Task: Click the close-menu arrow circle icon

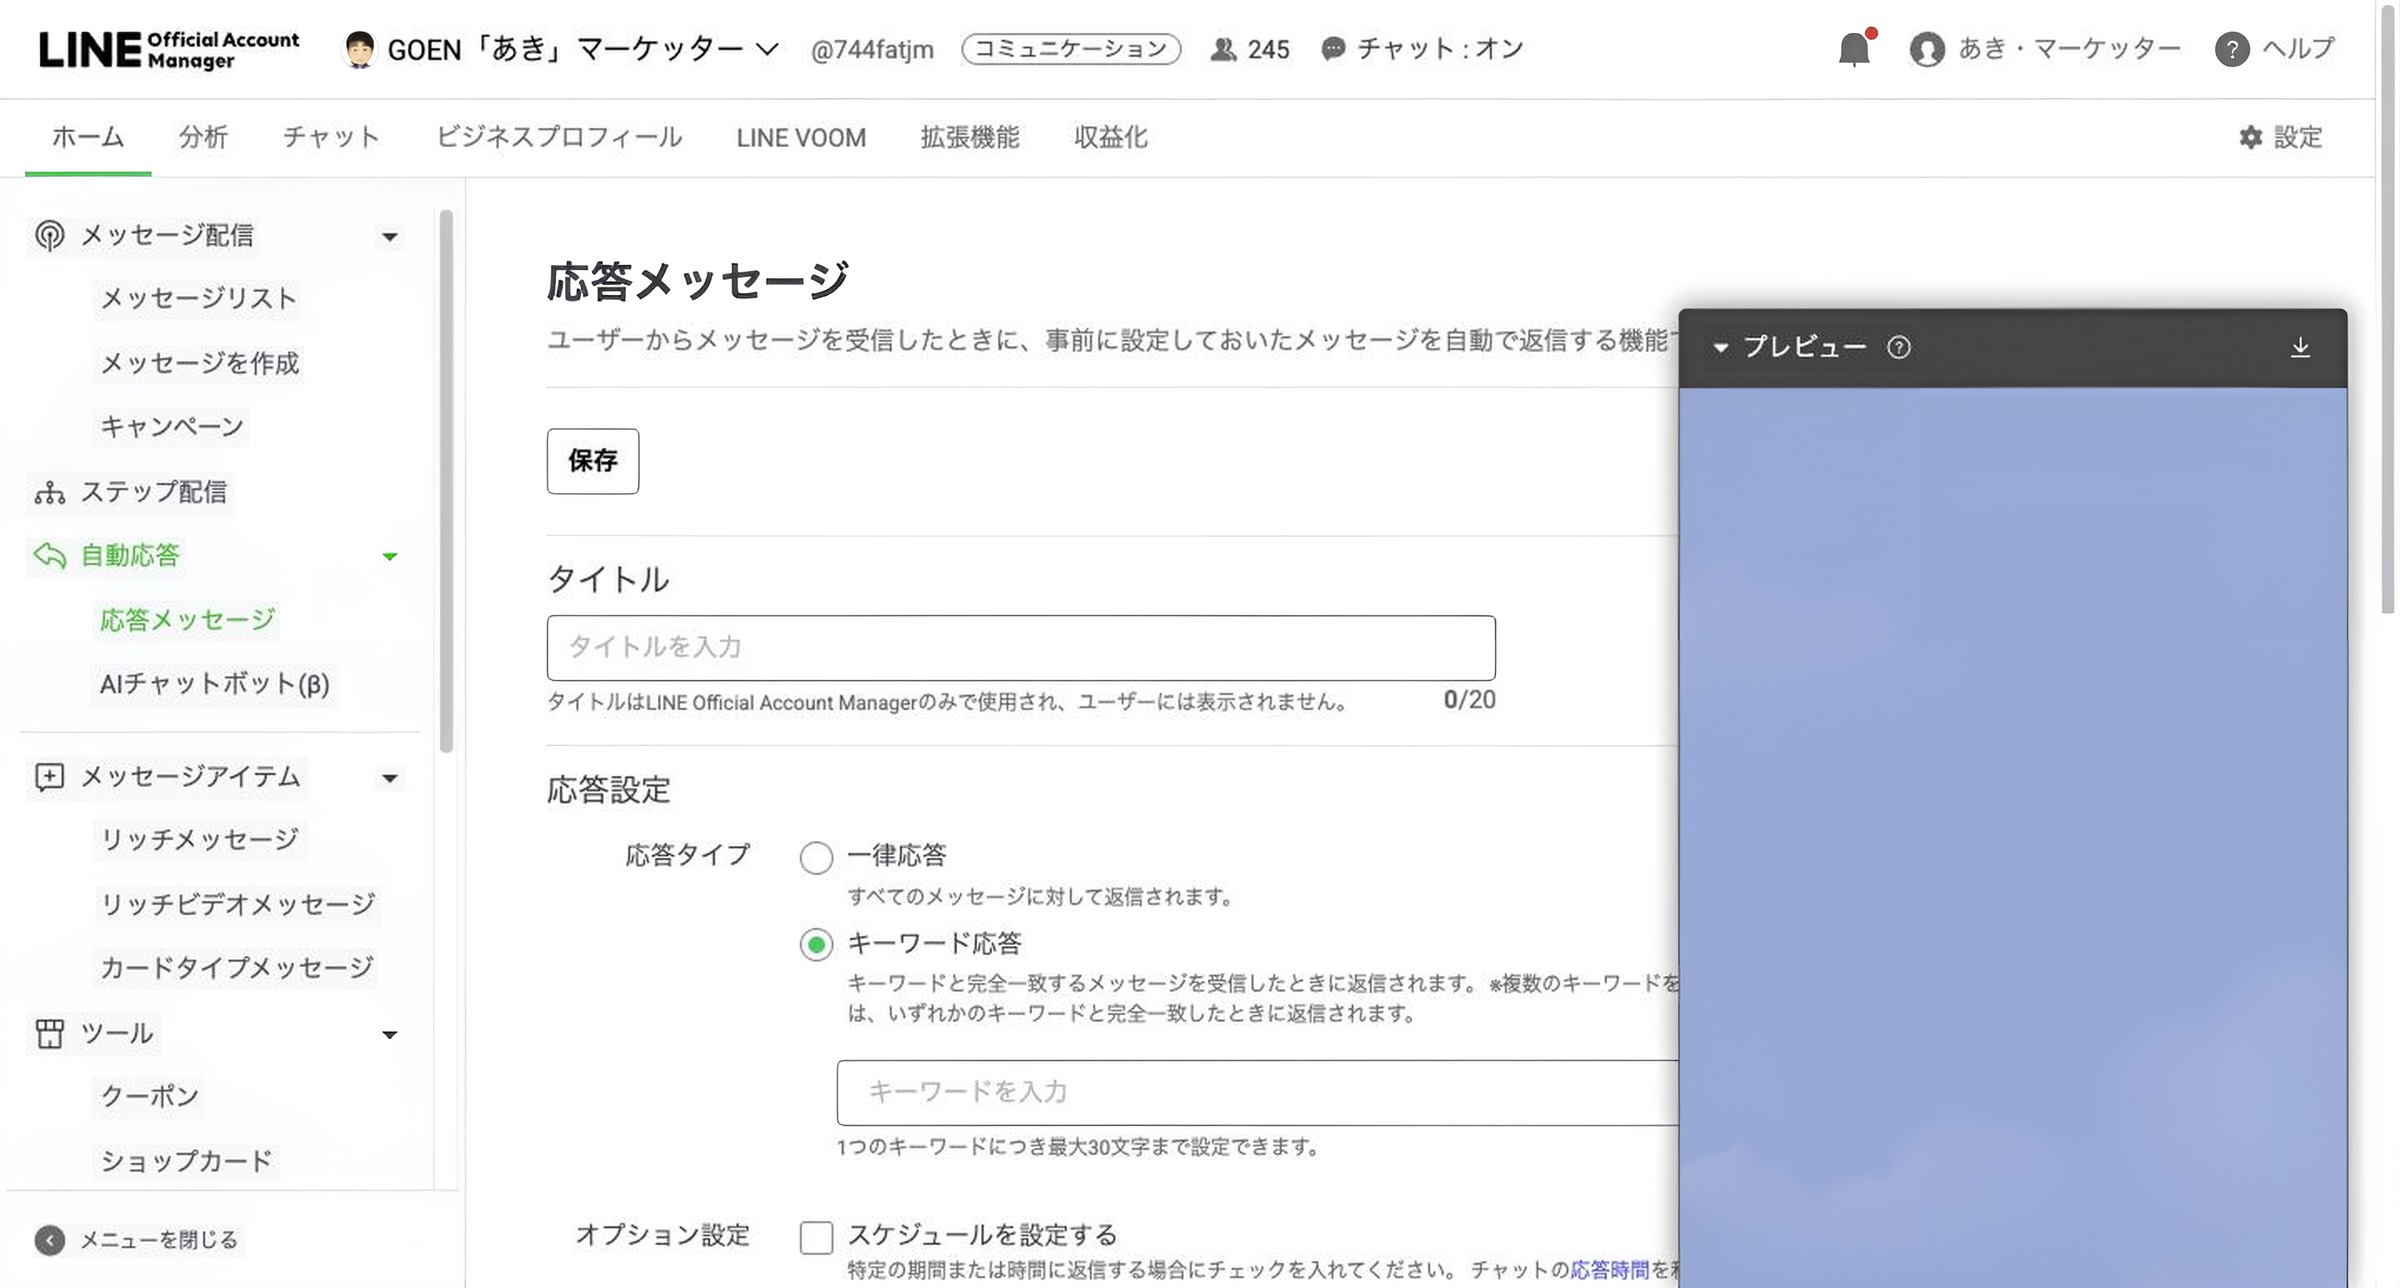Action: pyautogui.click(x=49, y=1240)
